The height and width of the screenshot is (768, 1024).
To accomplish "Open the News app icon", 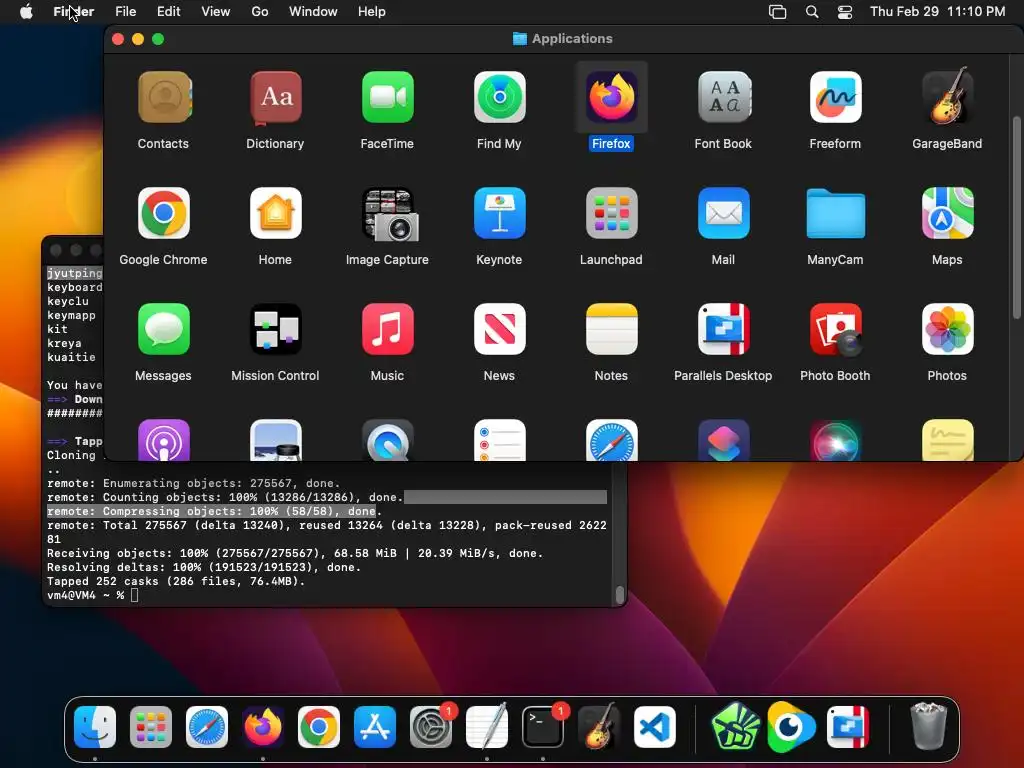I will tap(500, 329).
